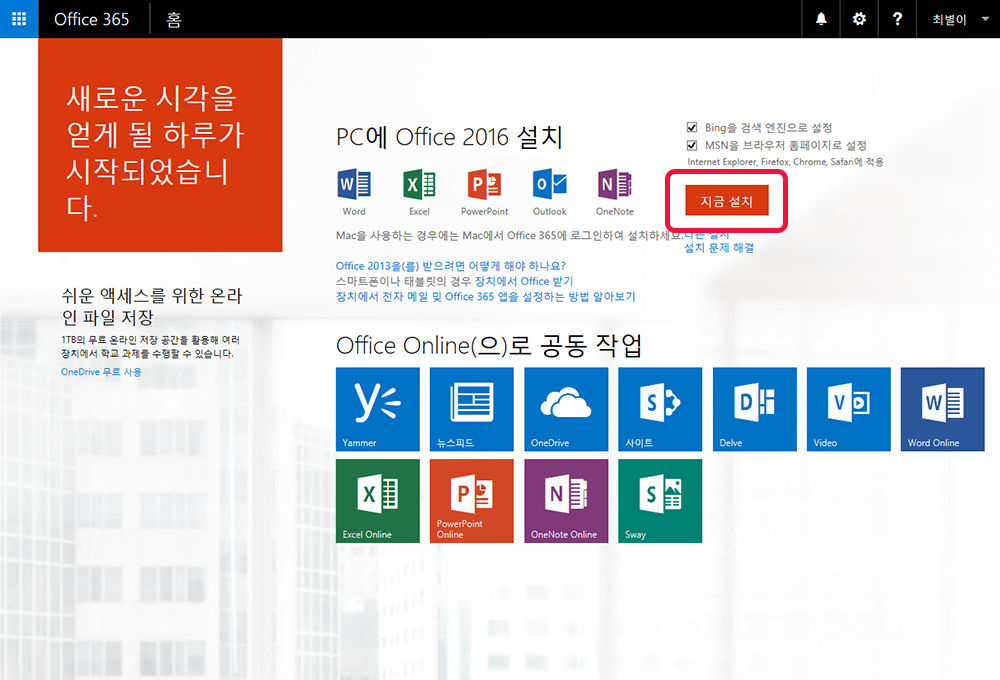Screen dimensions: 1000x680
Task: Click the Office 365 title
Action: (91, 19)
